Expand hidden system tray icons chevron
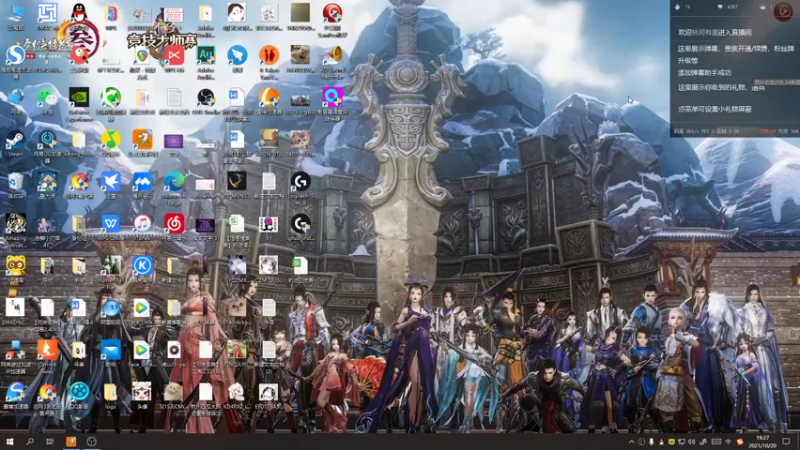The width and height of the screenshot is (800, 450). click(x=631, y=442)
